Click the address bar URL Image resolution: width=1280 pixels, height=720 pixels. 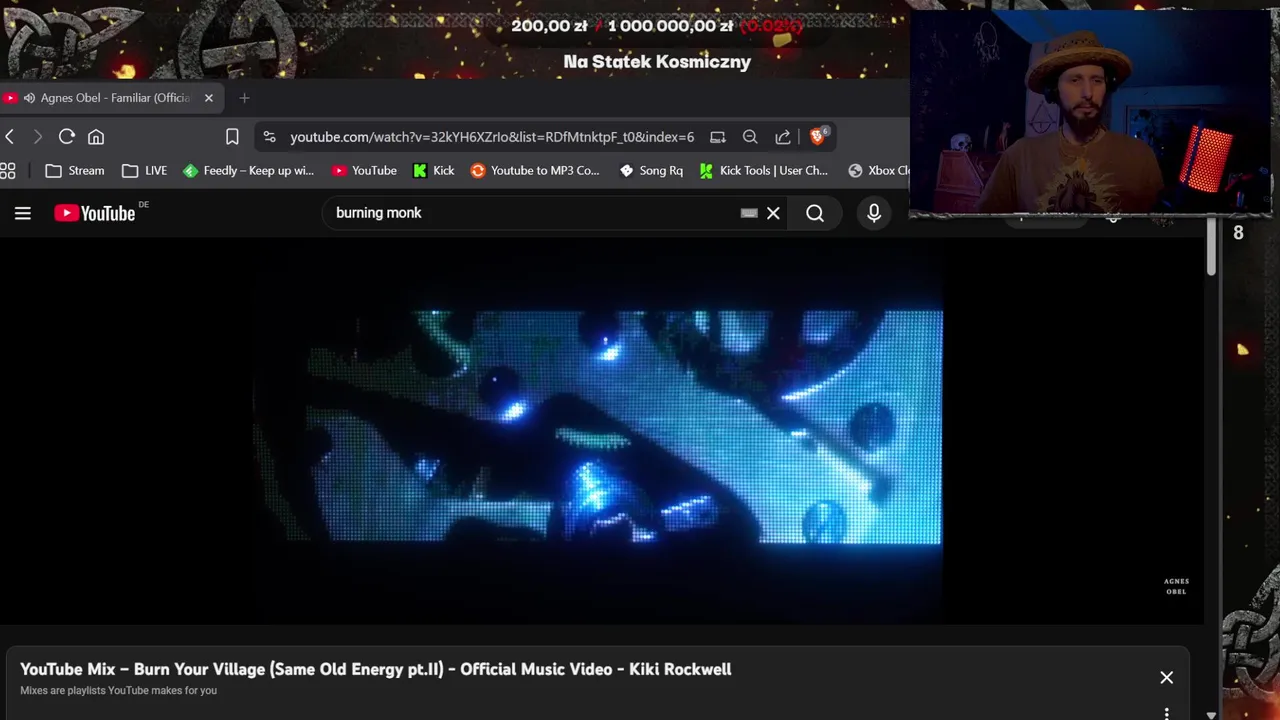492,137
